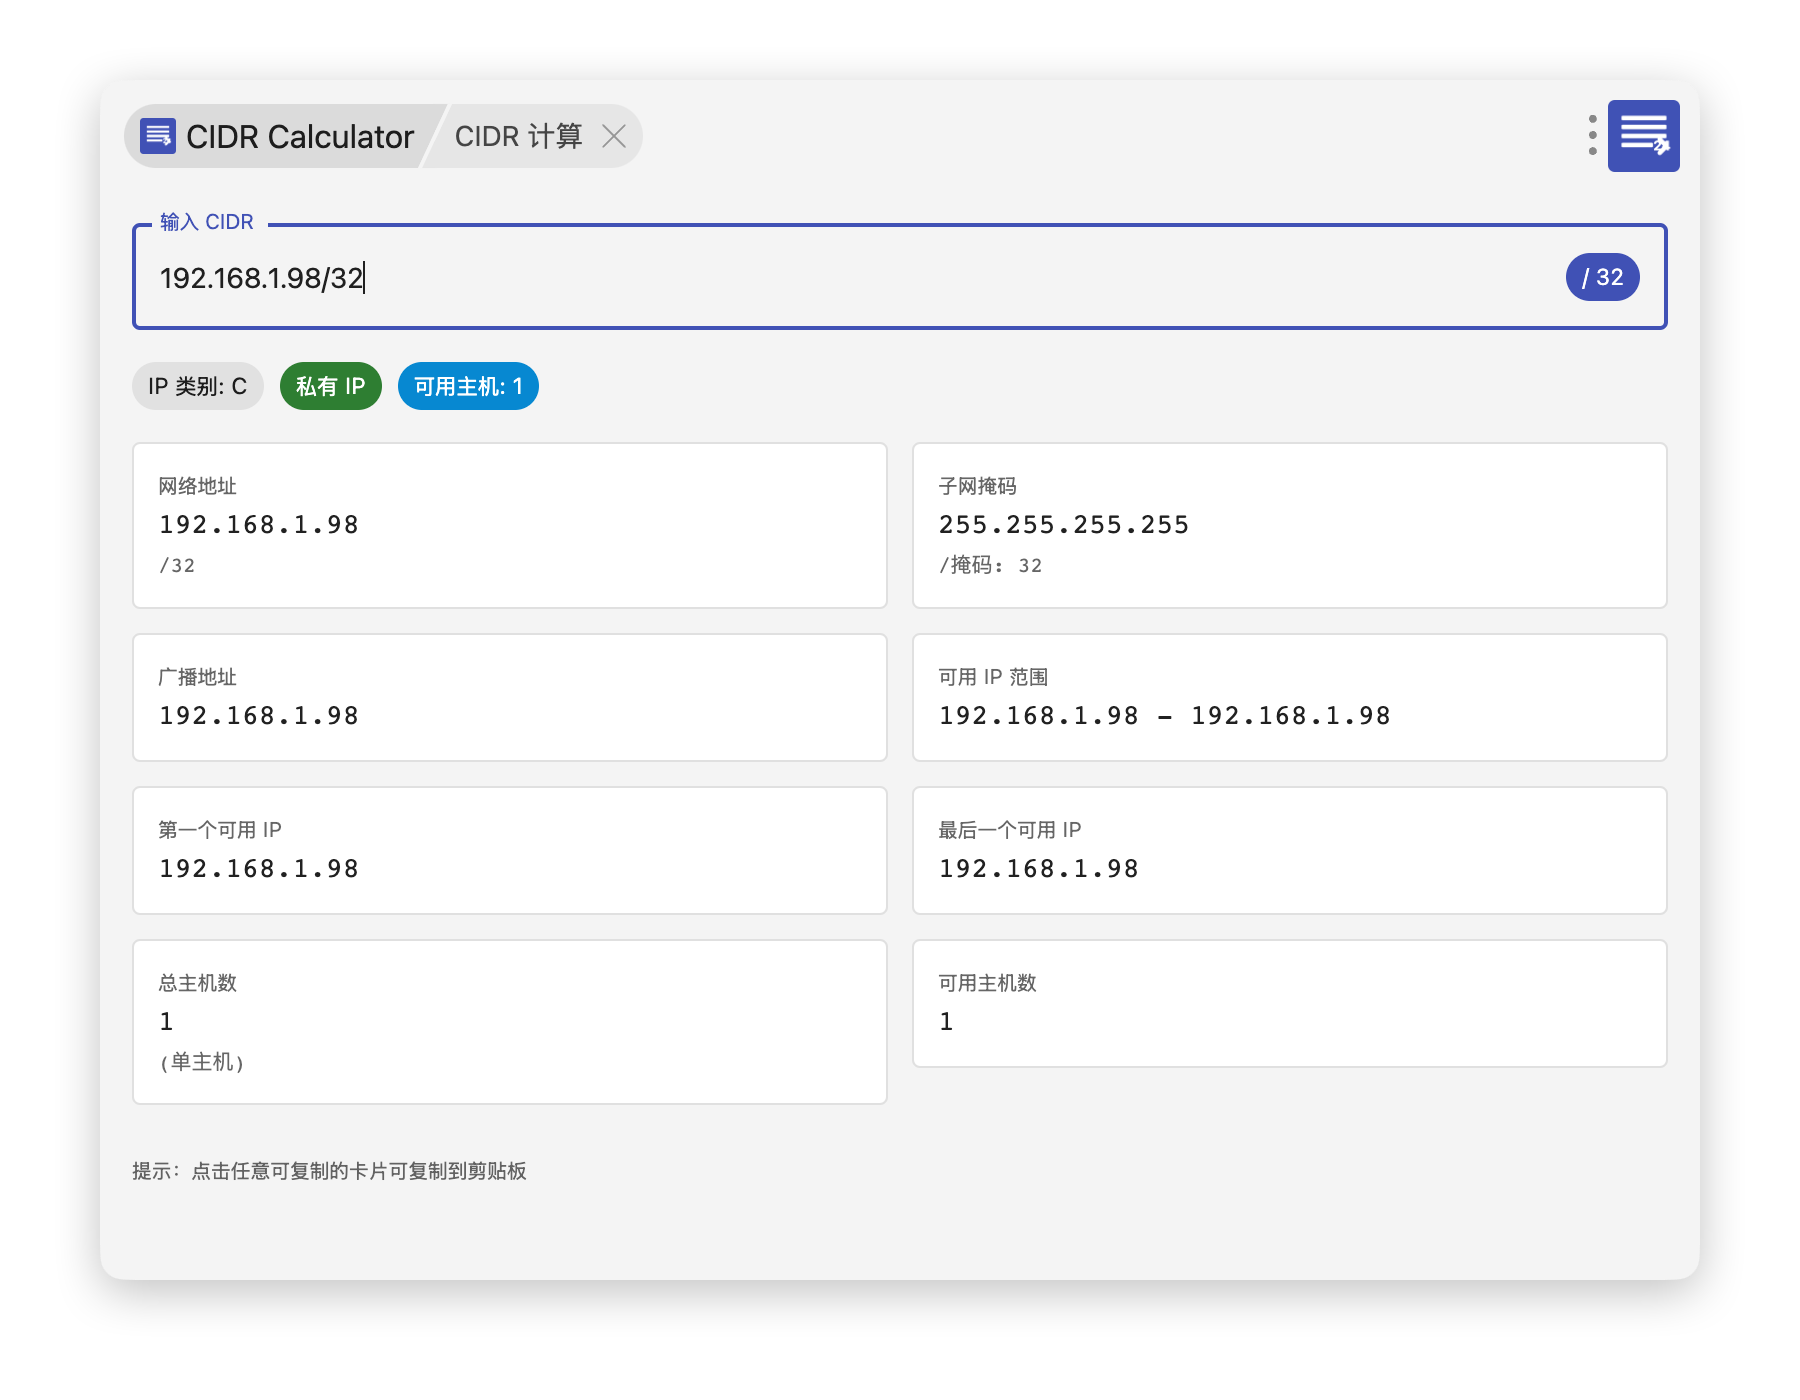
Task: Click the blue 可用主机: 1 badge
Action: [x=468, y=386]
